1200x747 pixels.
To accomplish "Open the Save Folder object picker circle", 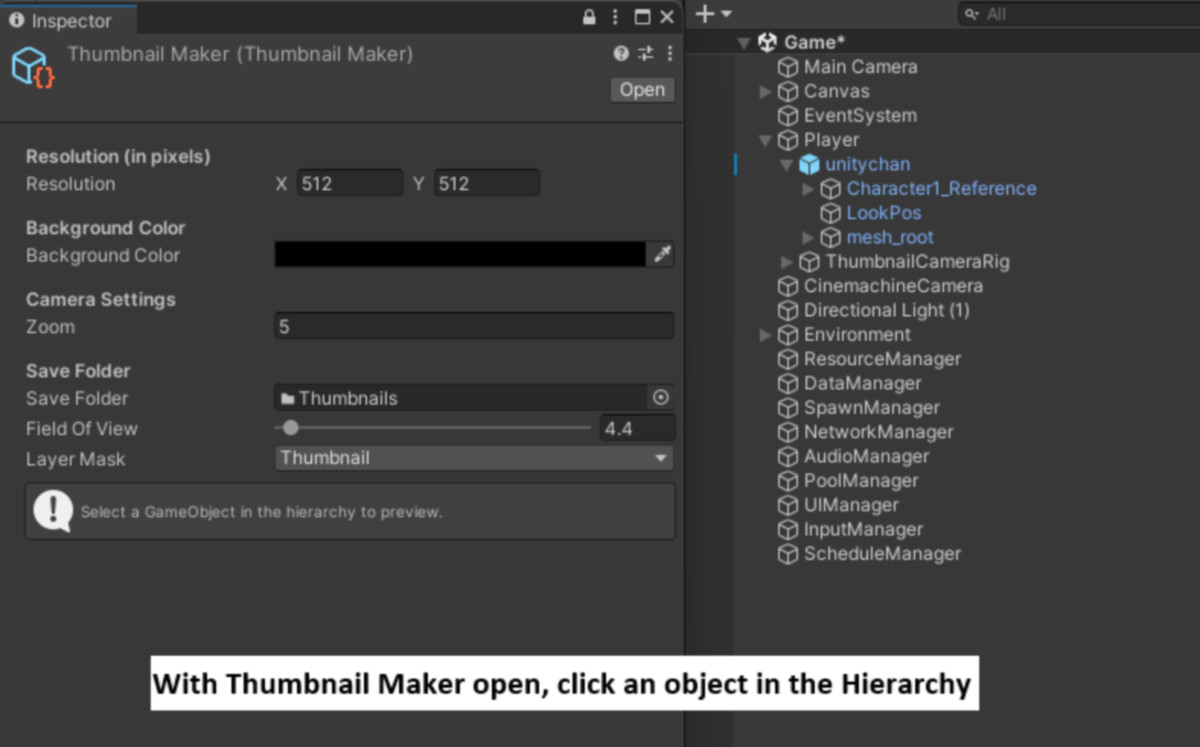I will 661,398.
